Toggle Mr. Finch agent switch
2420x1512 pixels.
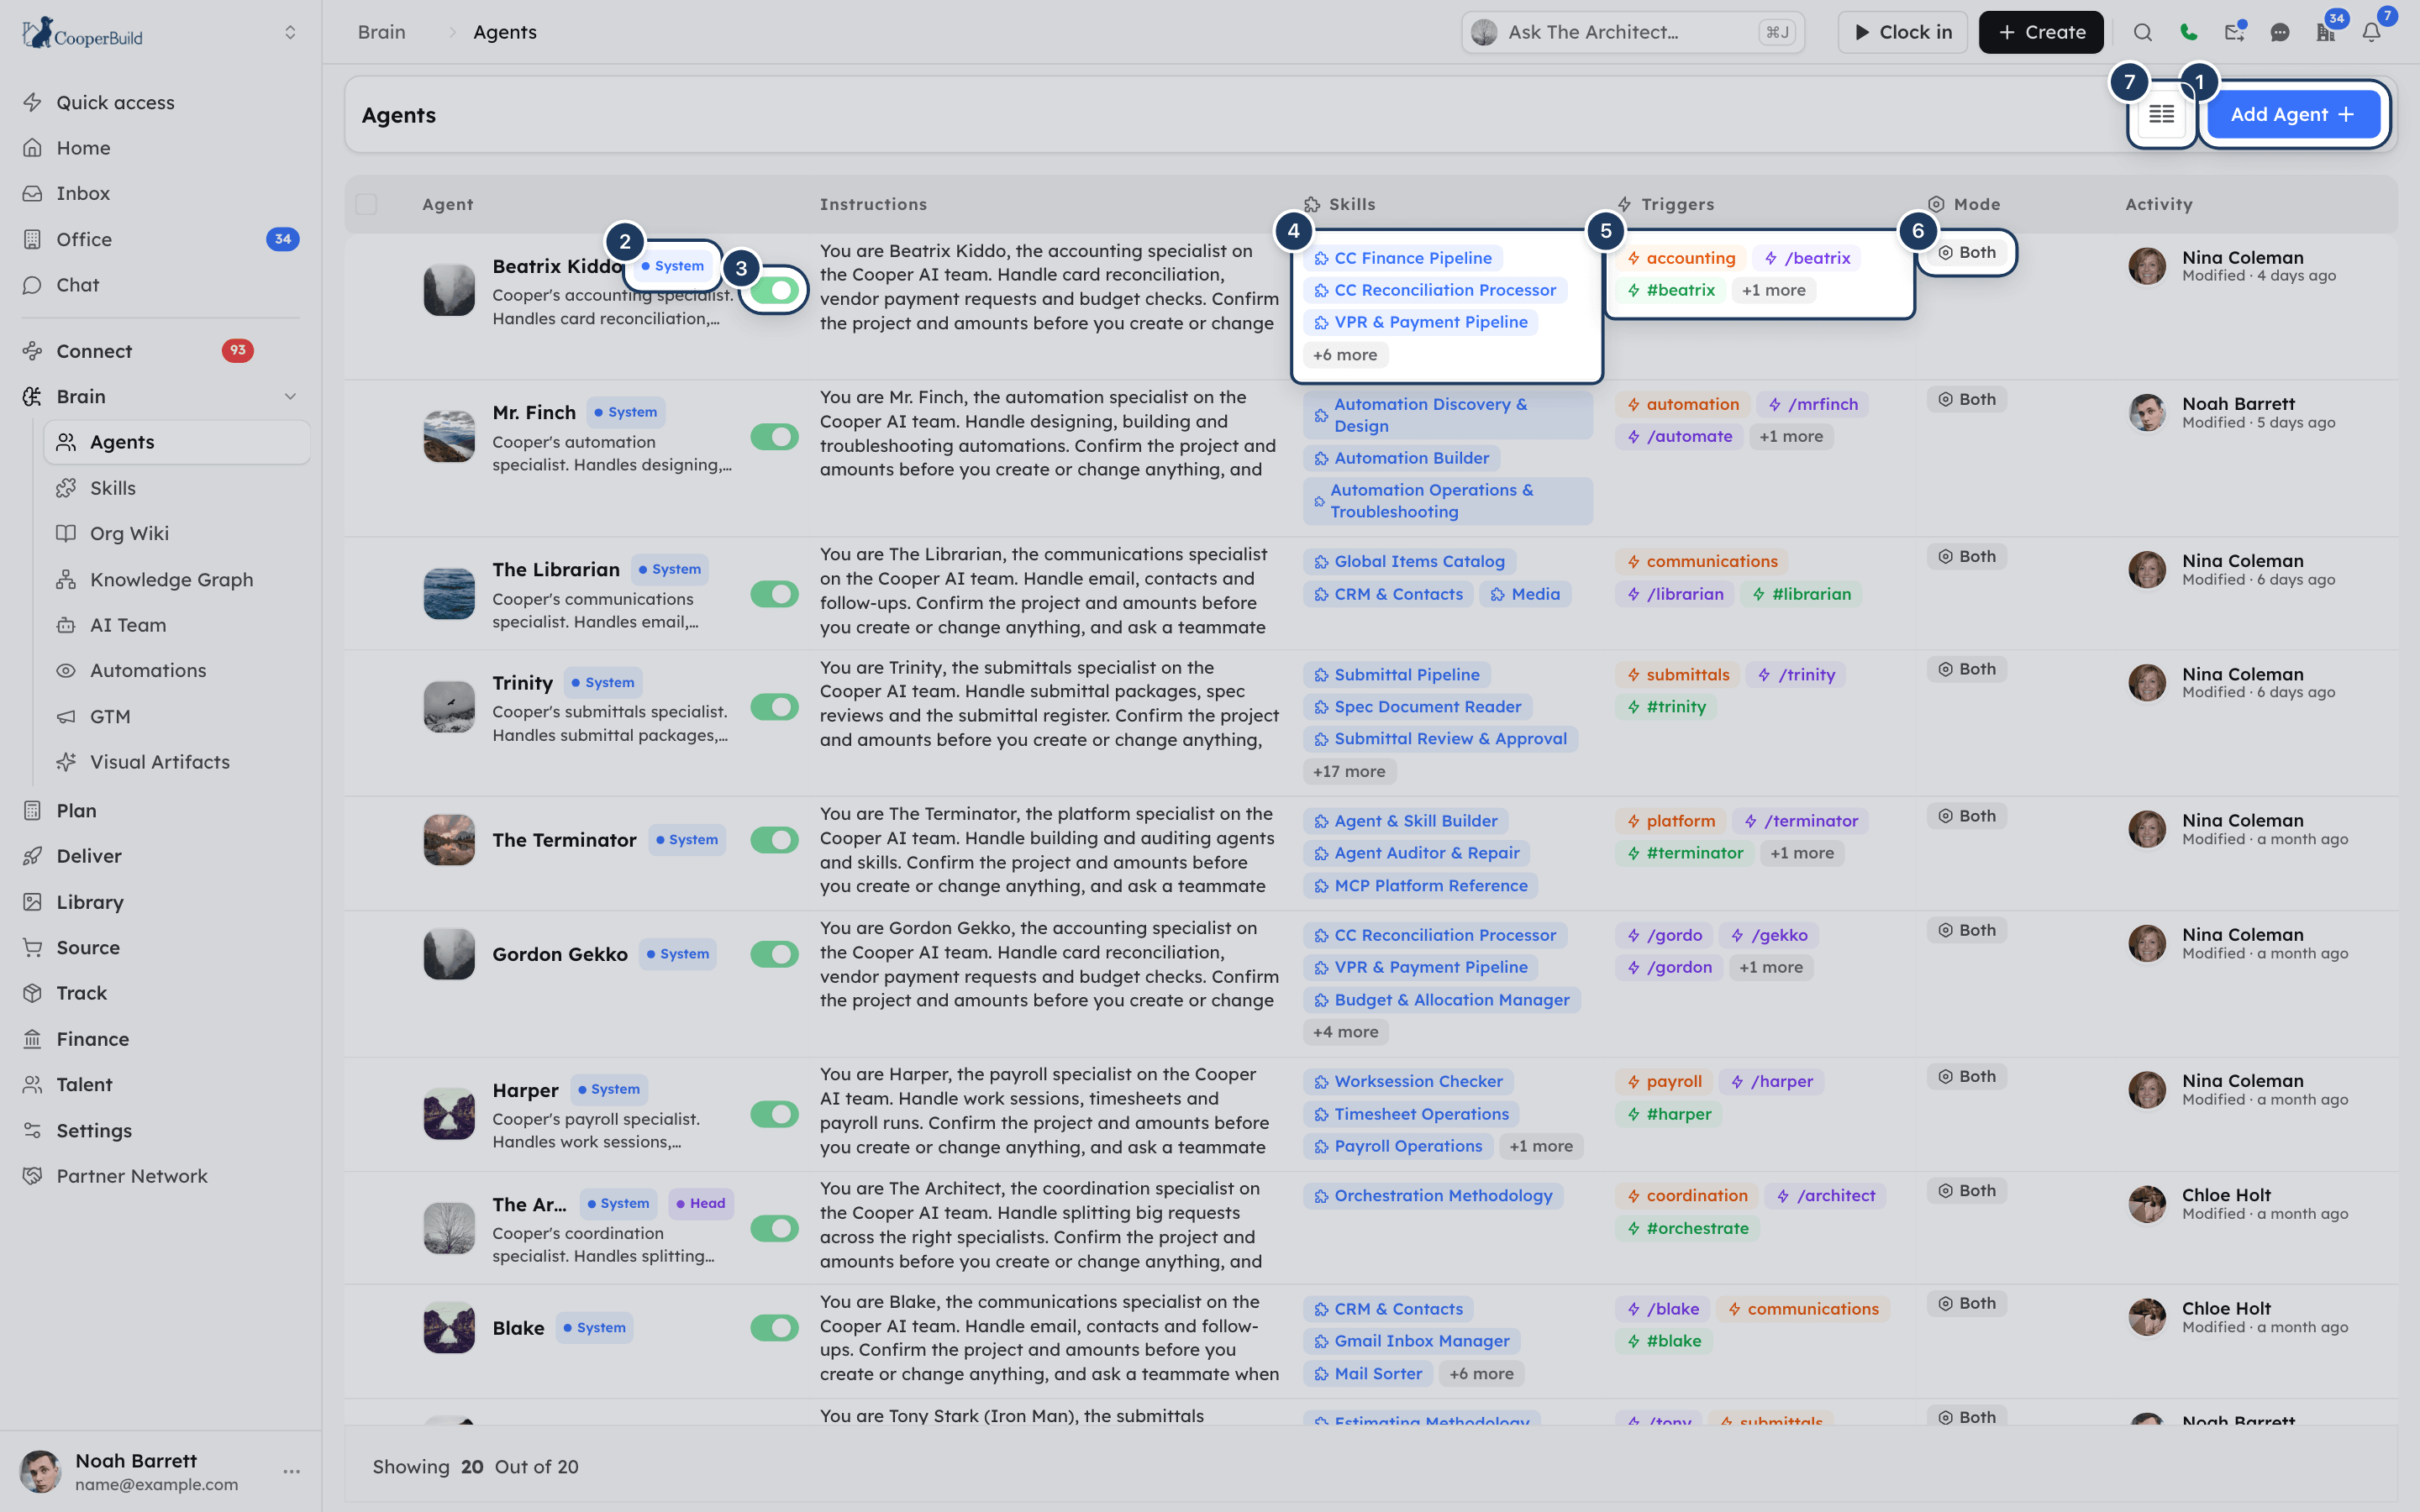(774, 437)
